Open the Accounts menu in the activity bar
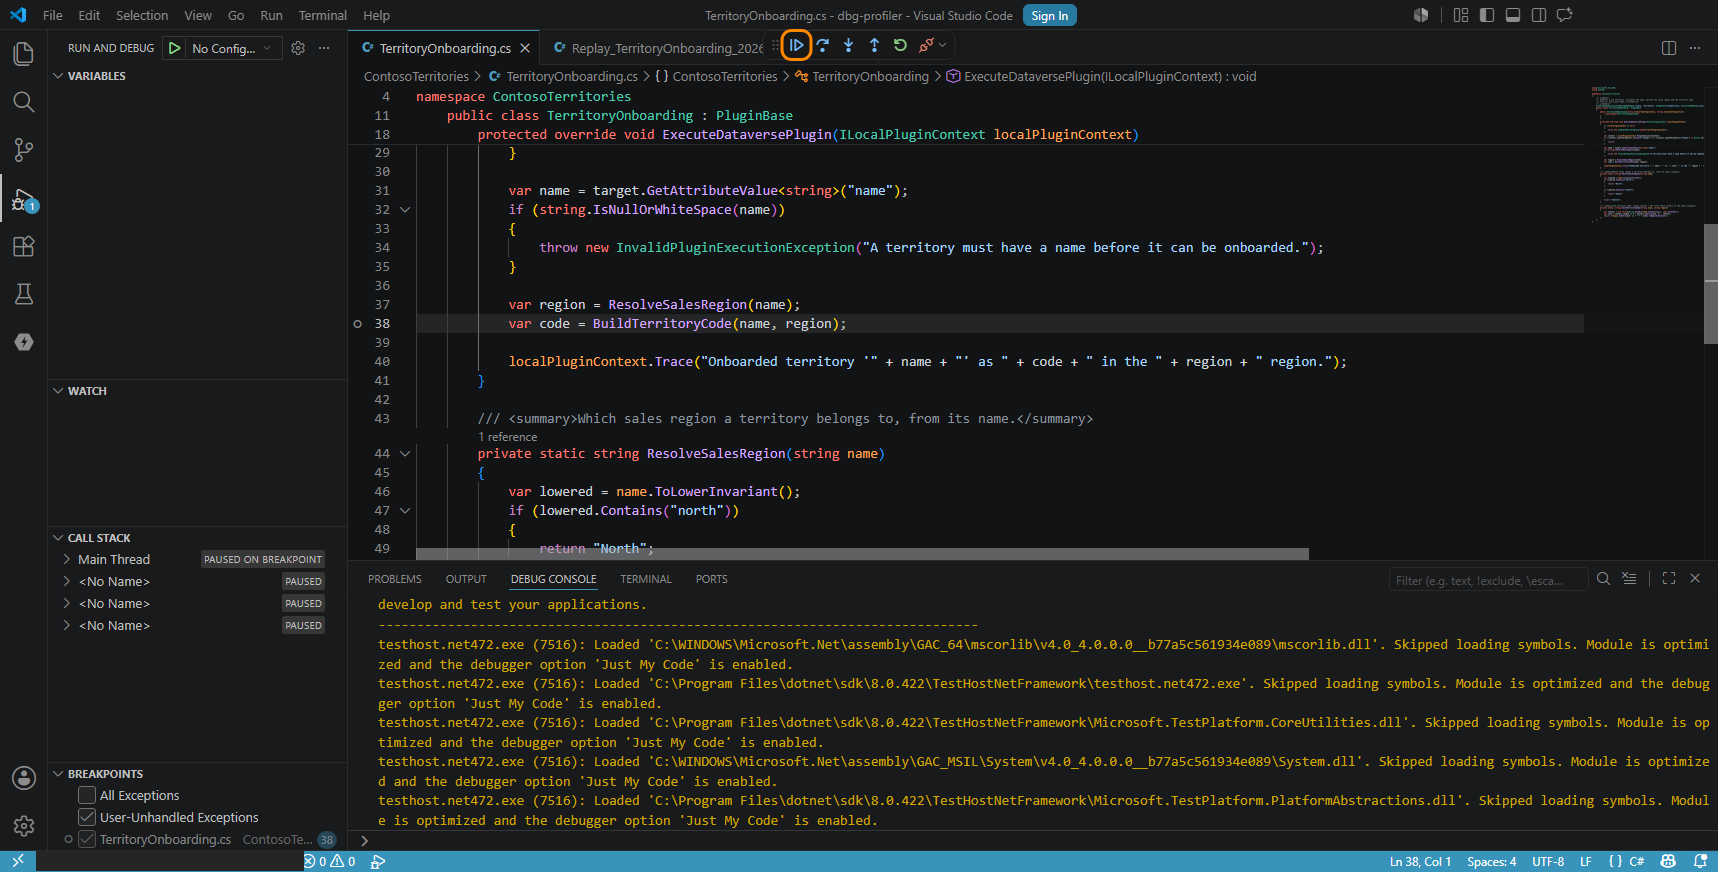The width and height of the screenshot is (1718, 872). pos(24,778)
